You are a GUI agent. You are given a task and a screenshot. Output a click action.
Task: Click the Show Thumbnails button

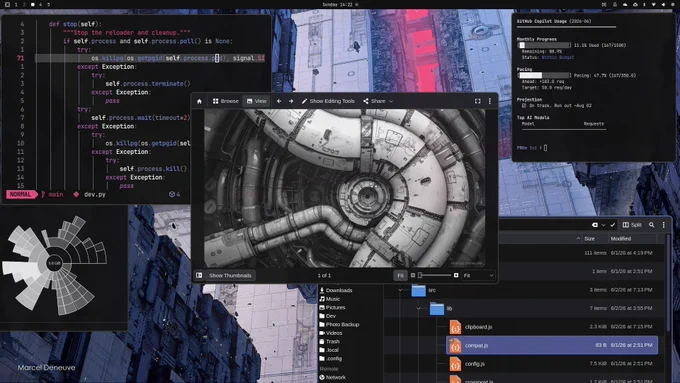tap(230, 275)
